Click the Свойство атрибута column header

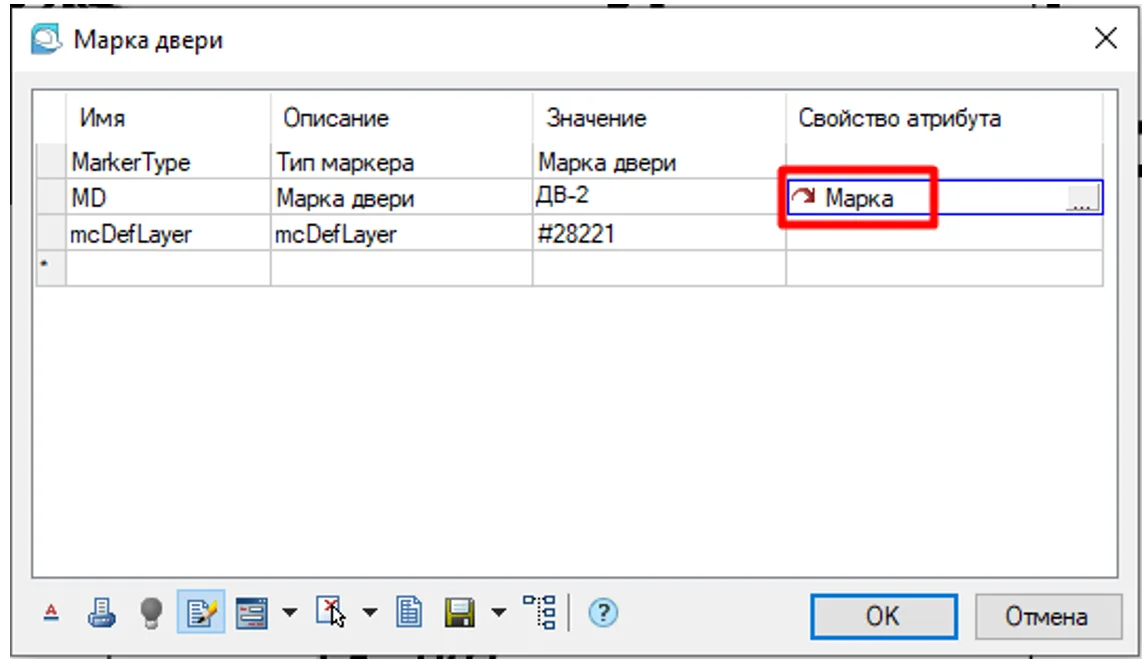[x=944, y=118]
